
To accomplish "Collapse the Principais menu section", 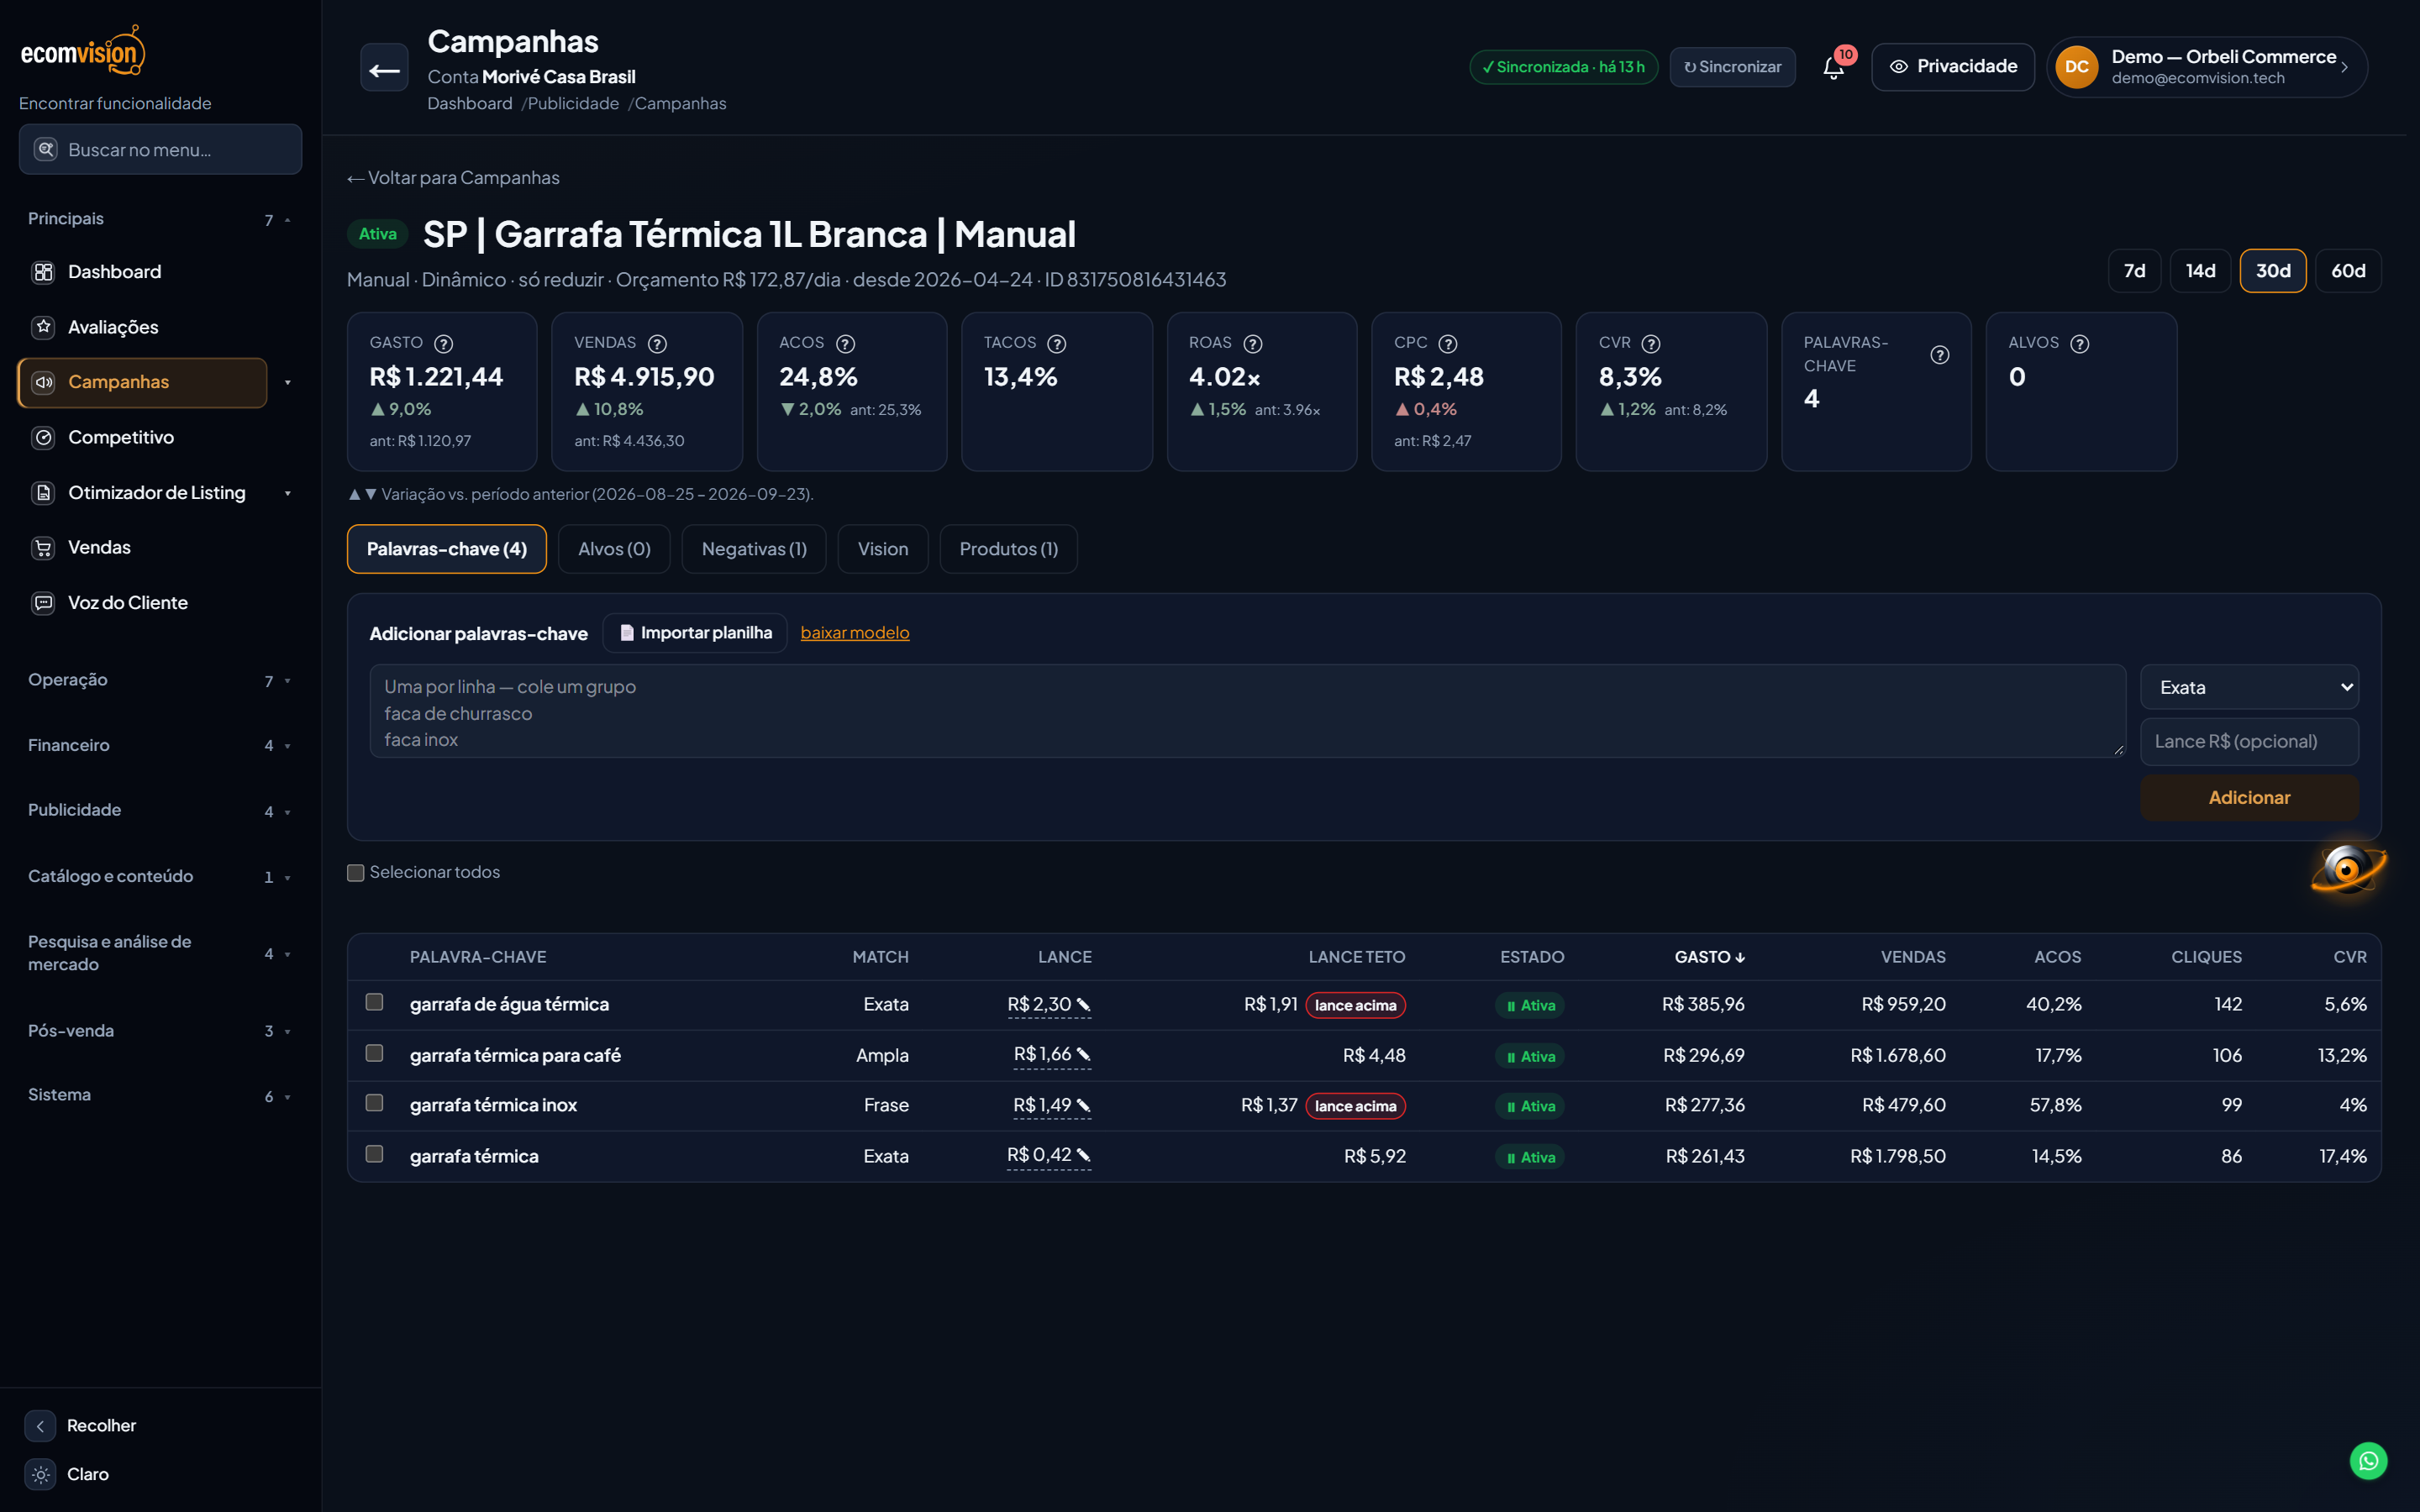I will 160,219.
